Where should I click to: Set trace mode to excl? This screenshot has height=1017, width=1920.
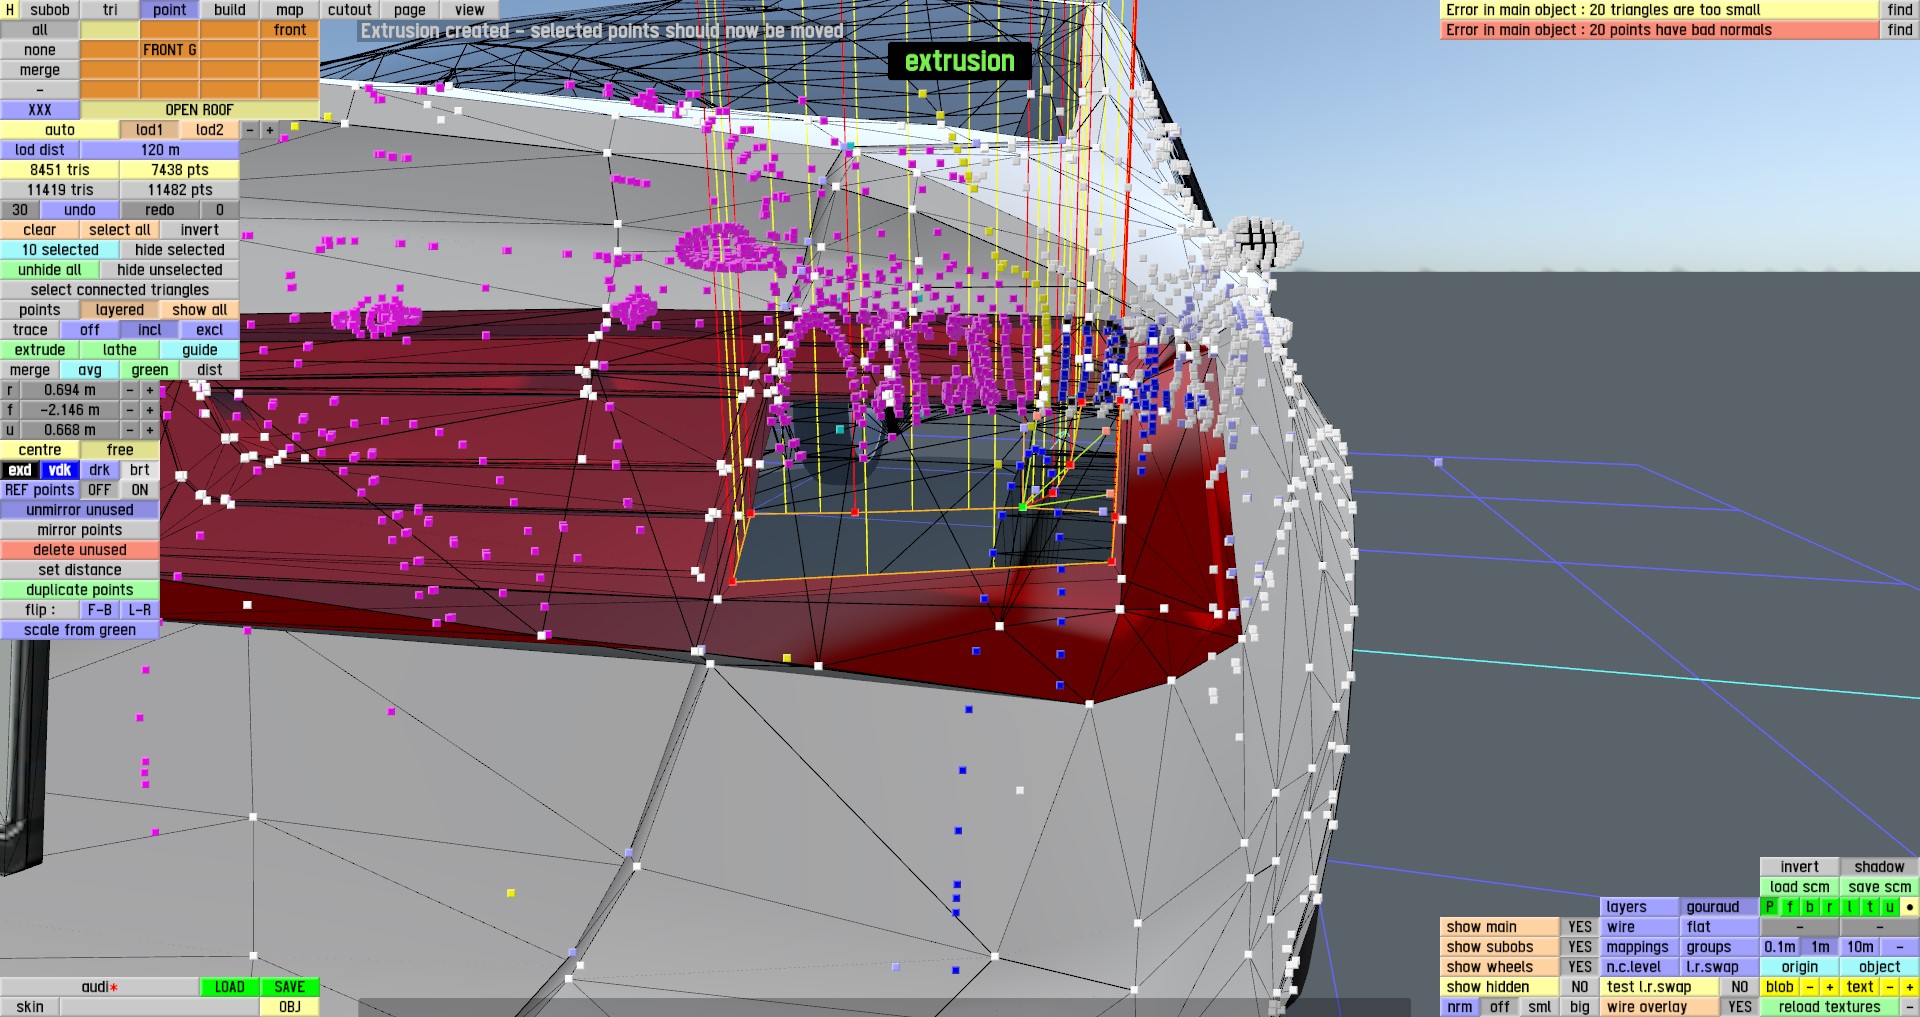tap(210, 330)
